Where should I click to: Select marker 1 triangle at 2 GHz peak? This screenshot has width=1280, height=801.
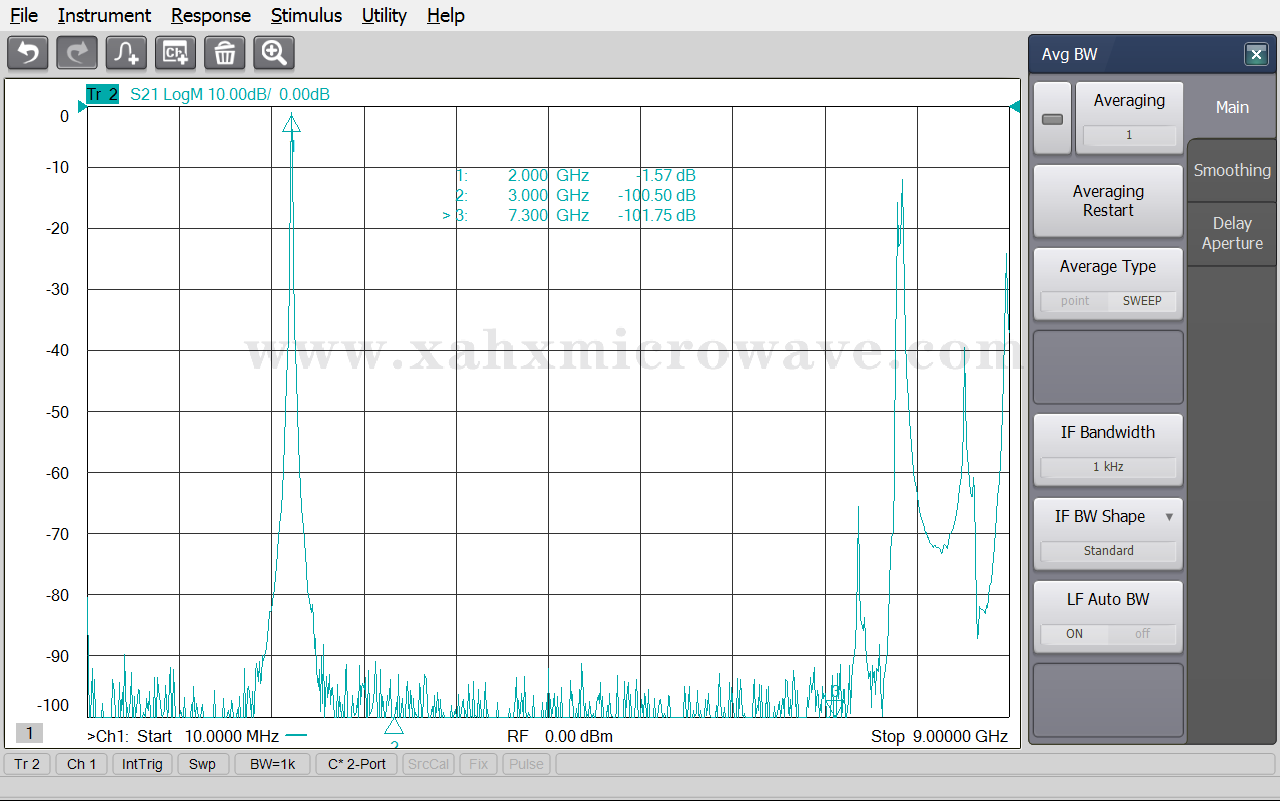(291, 123)
